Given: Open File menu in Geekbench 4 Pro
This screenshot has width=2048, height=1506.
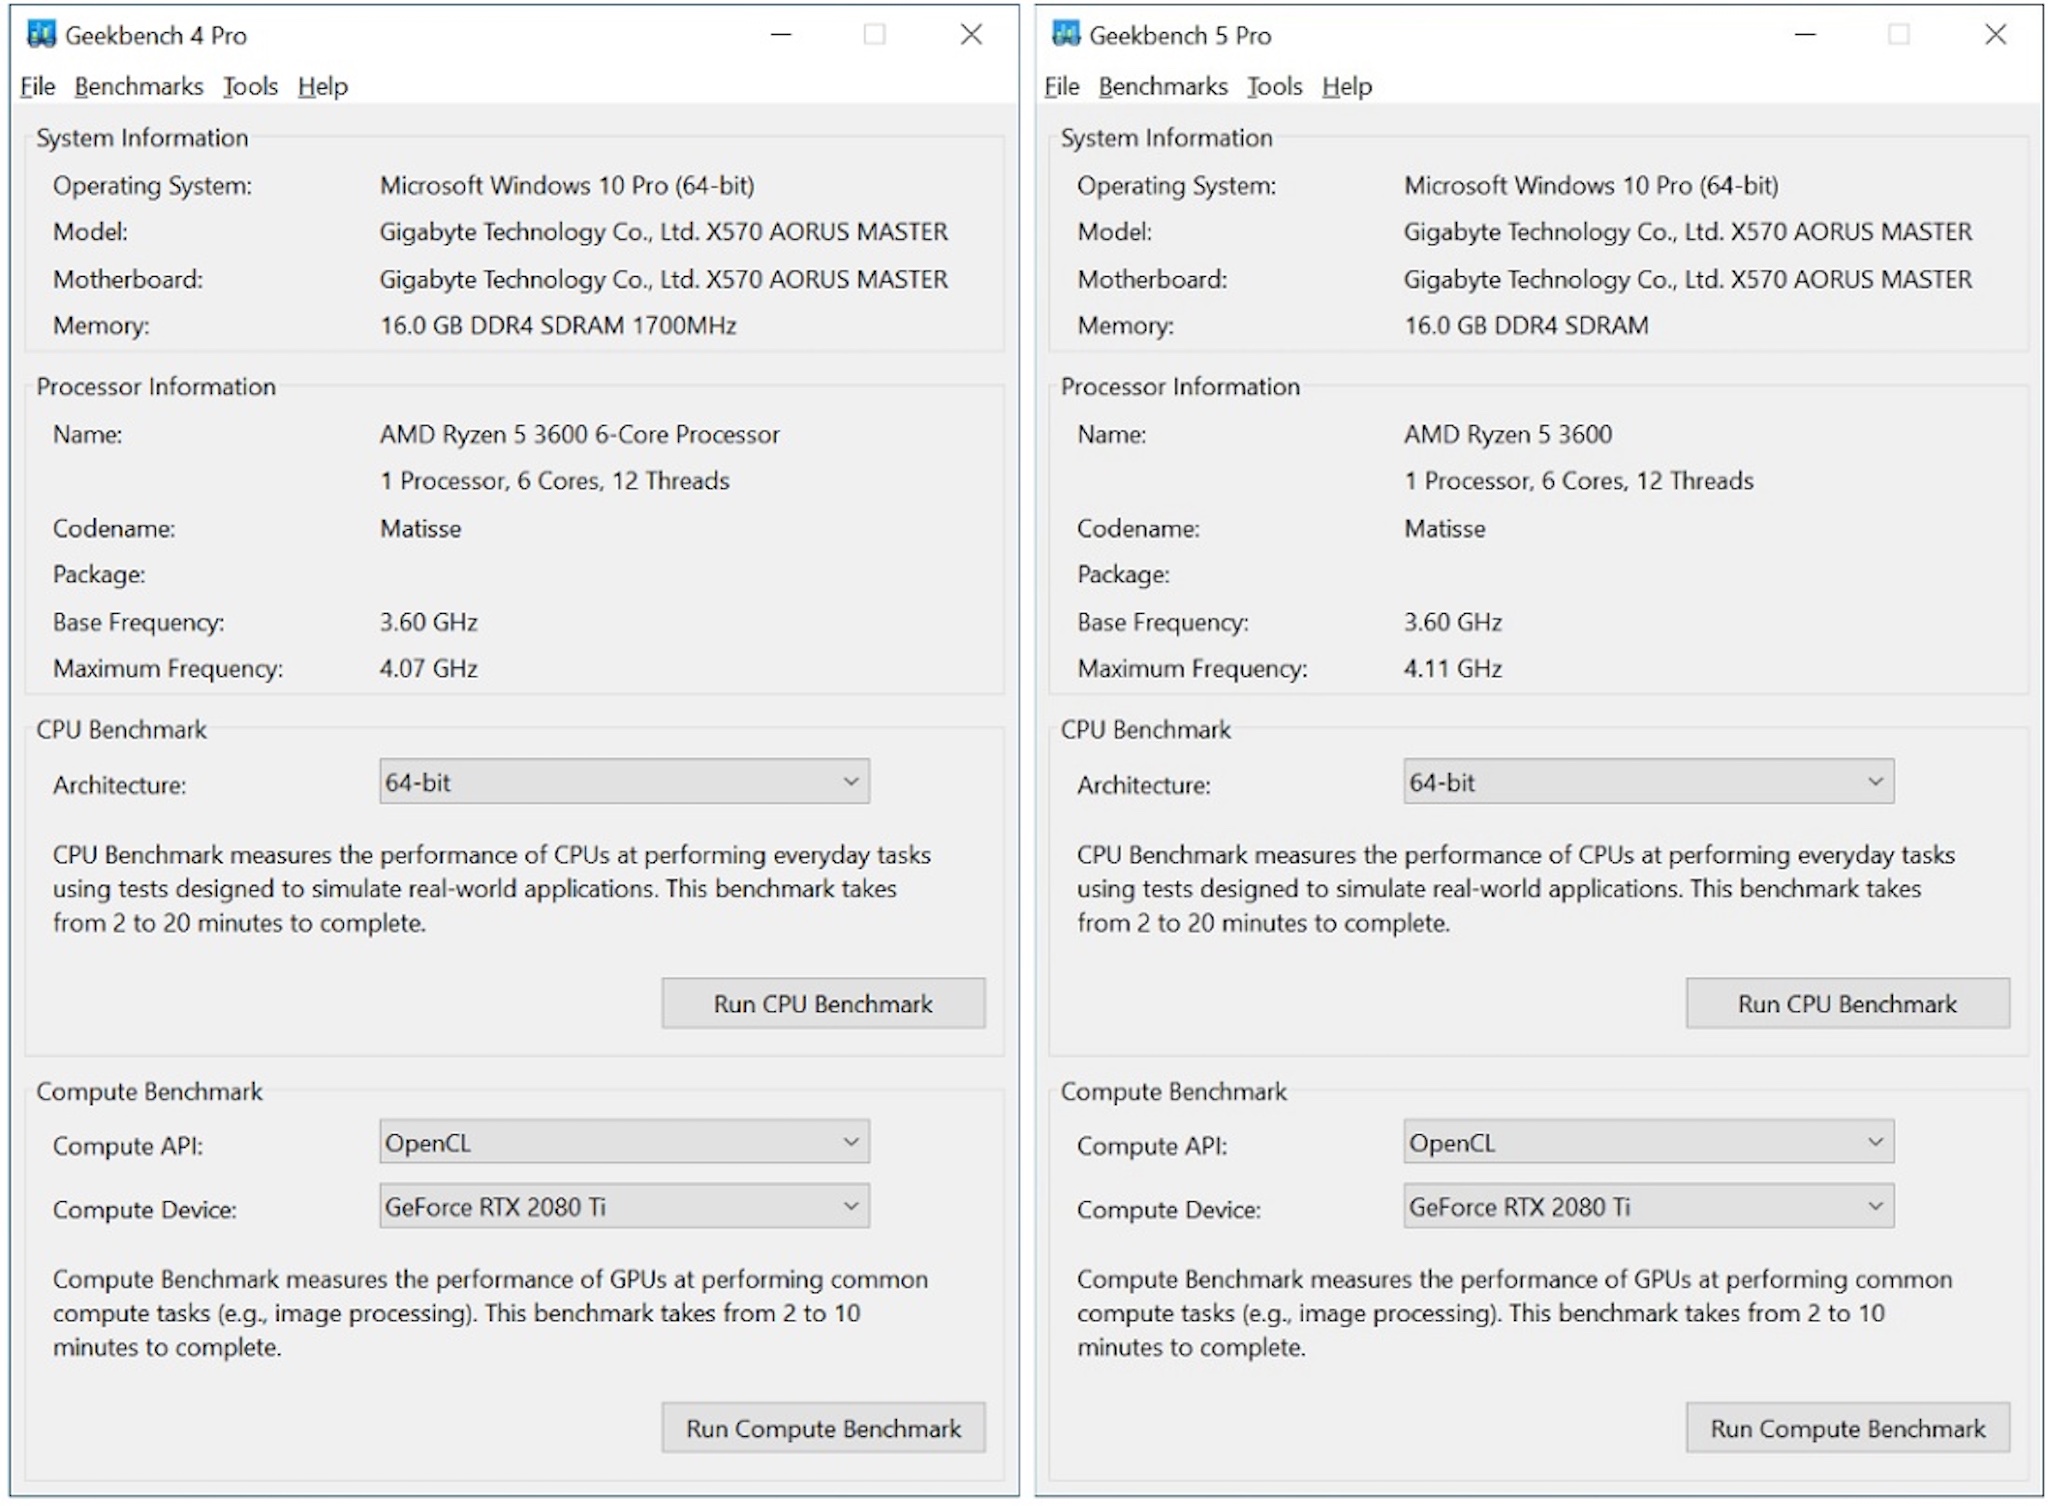Looking at the screenshot, I should coord(38,87).
